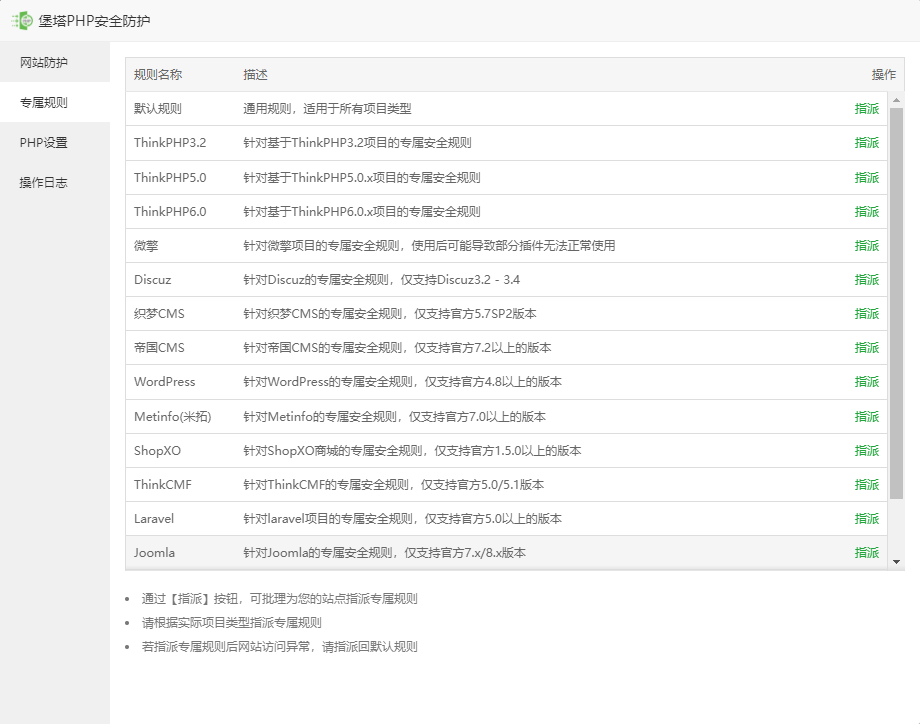Select the 微擎 rule name
This screenshot has width=920, height=724.
[x=146, y=245]
